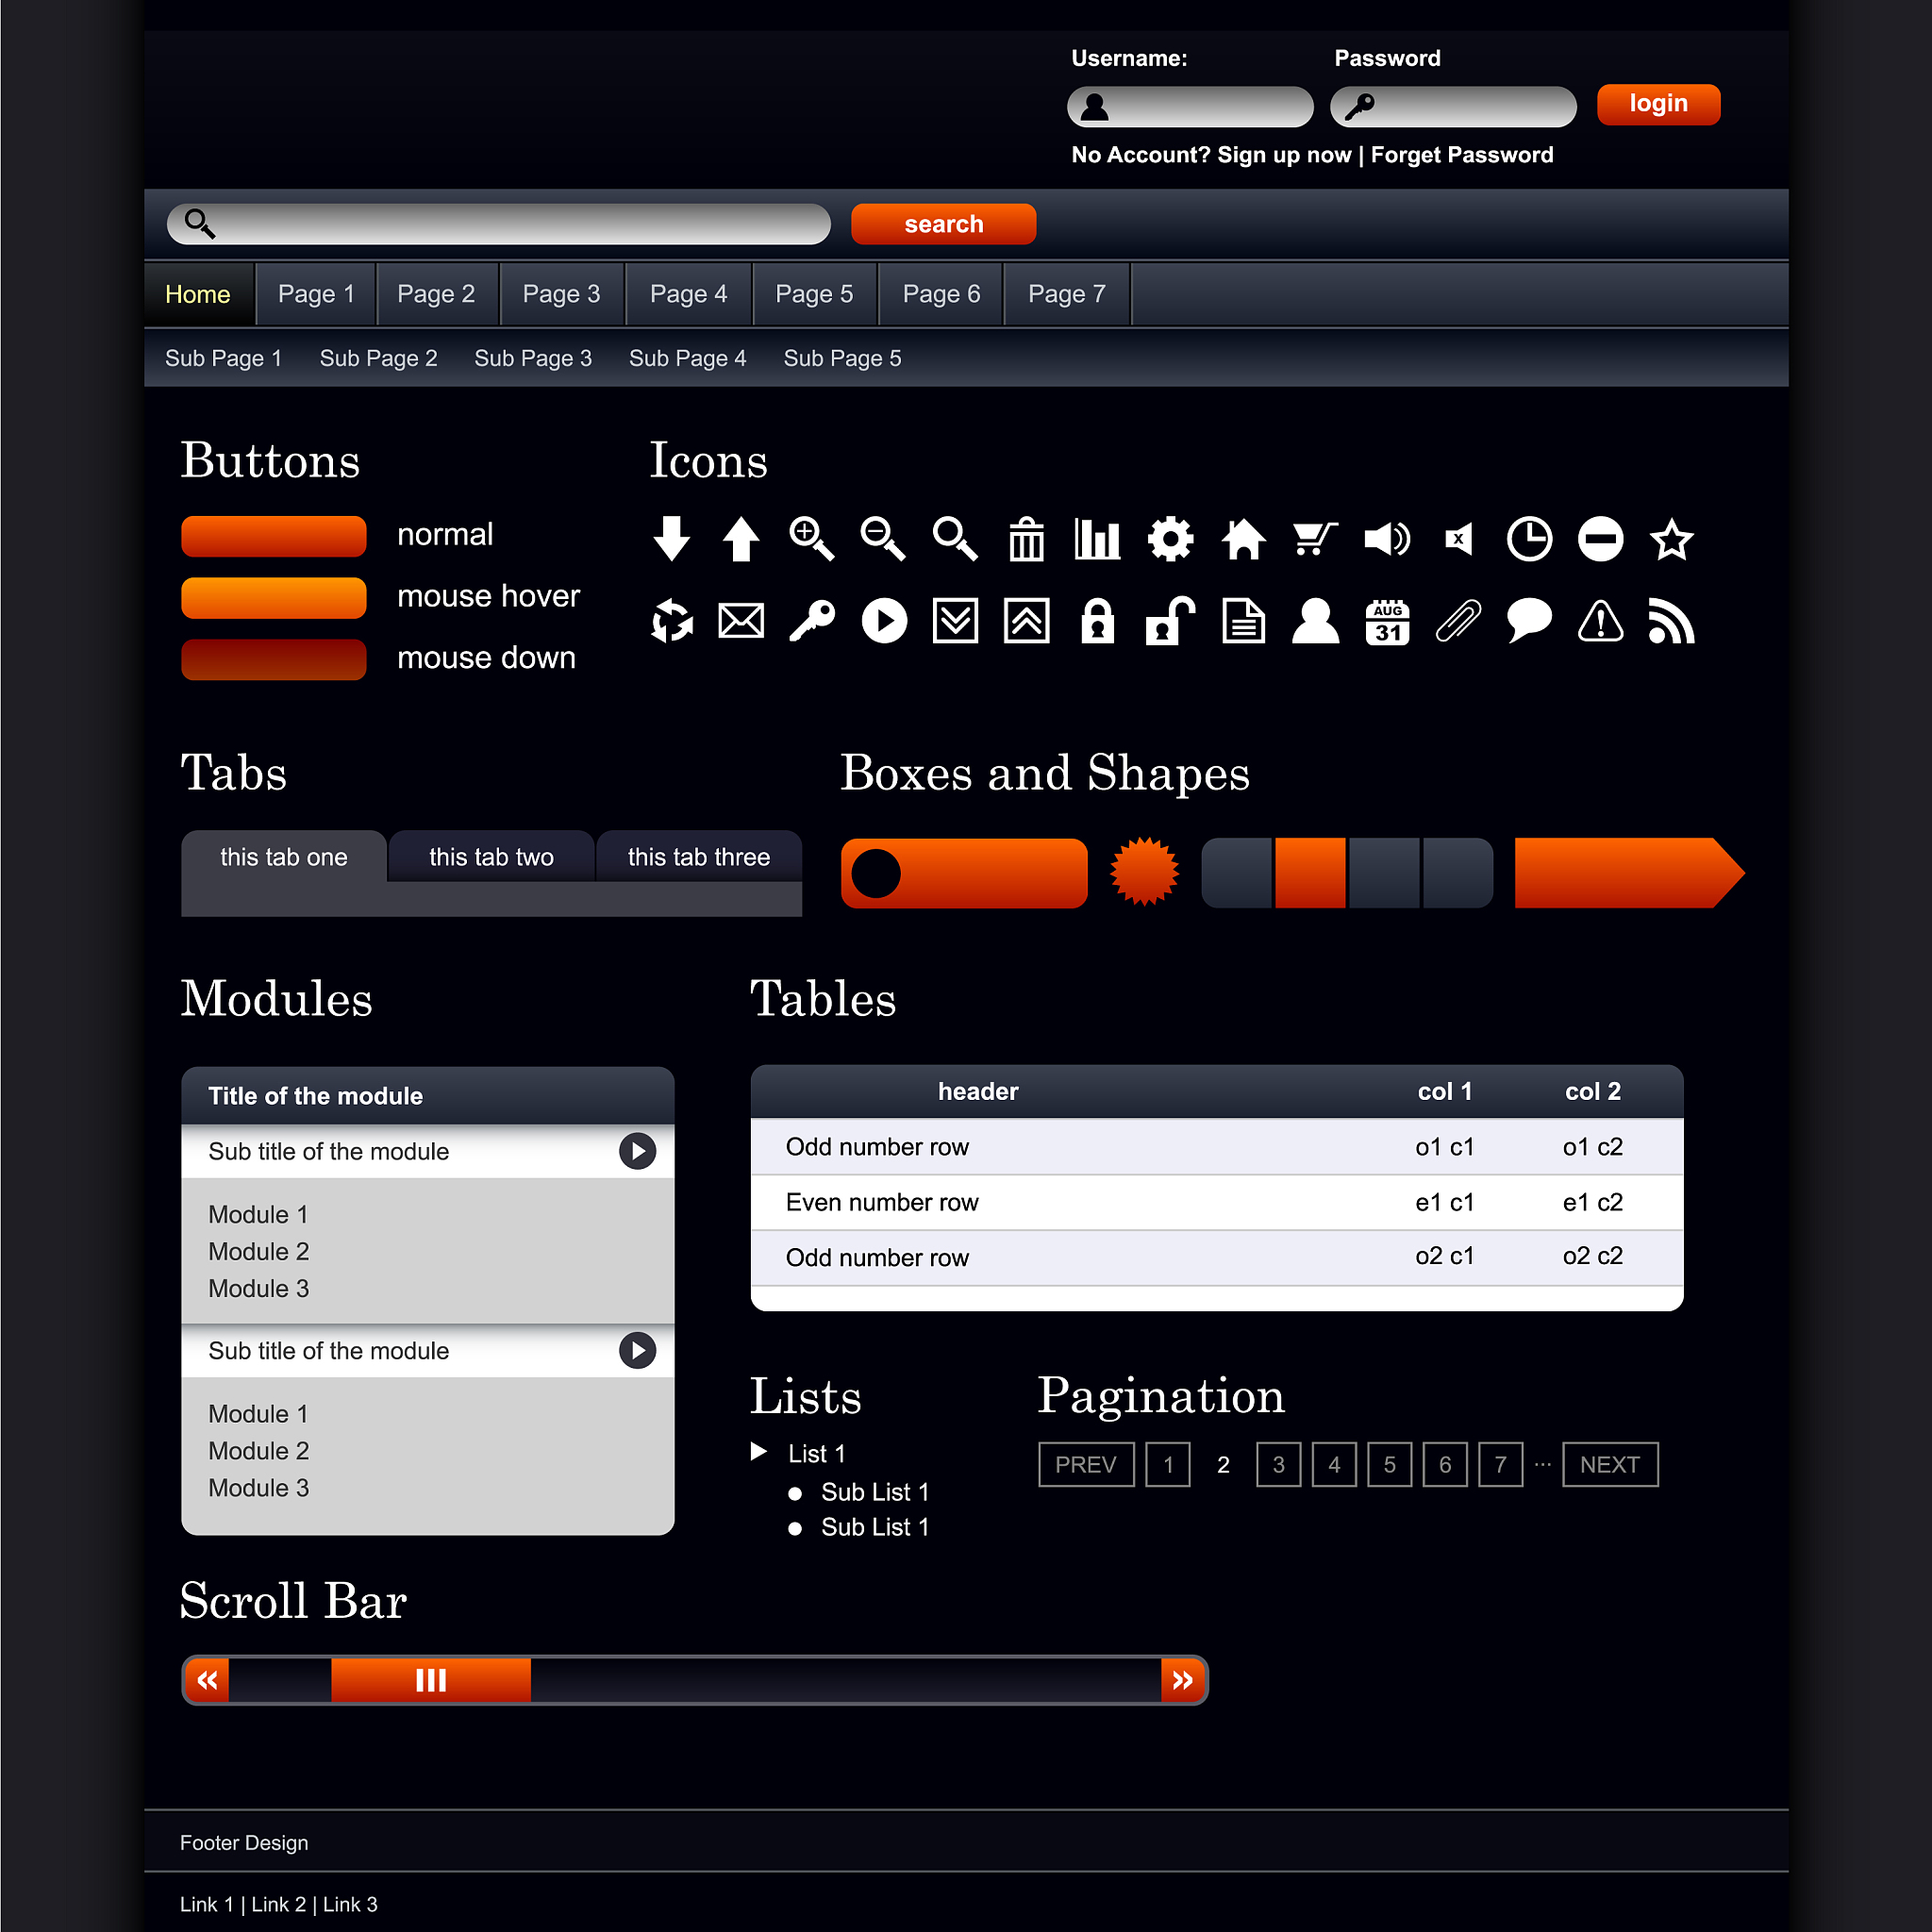Image resolution: width=1932 pixels, height=1932 pixels.
Task: Click the black circle toggle on orange box
Action: [876, 873]
